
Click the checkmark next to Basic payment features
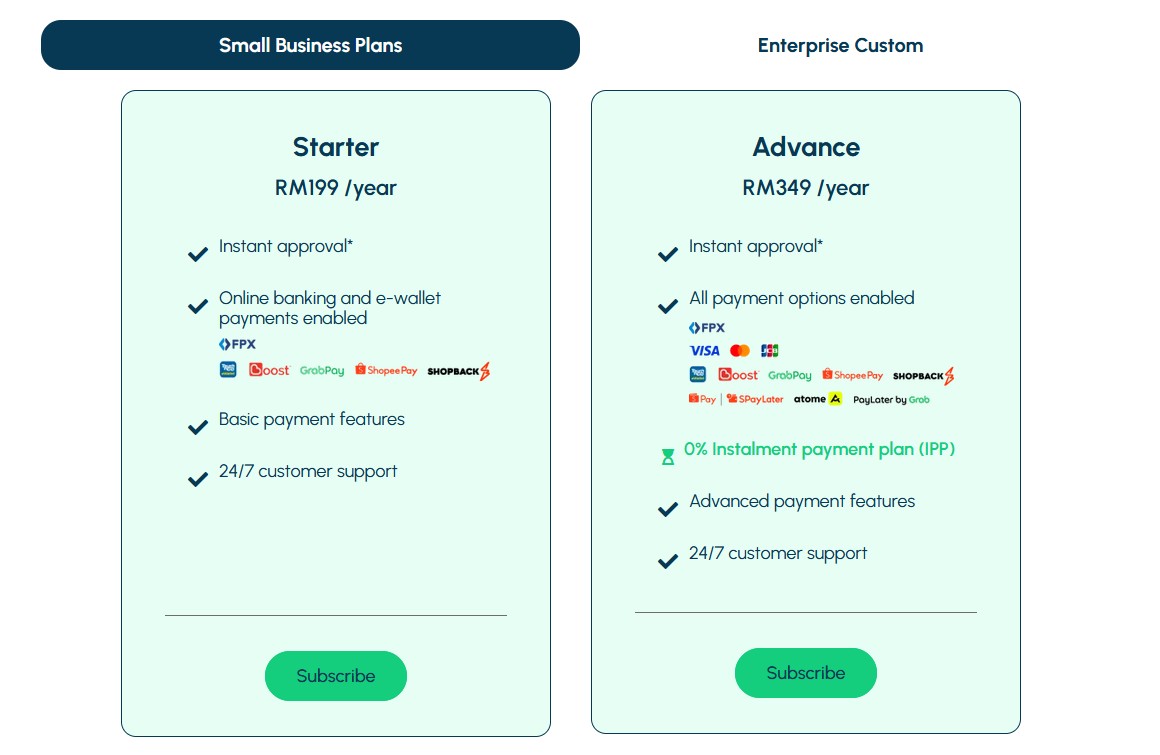pyautogui.click(x=198, y=427)
